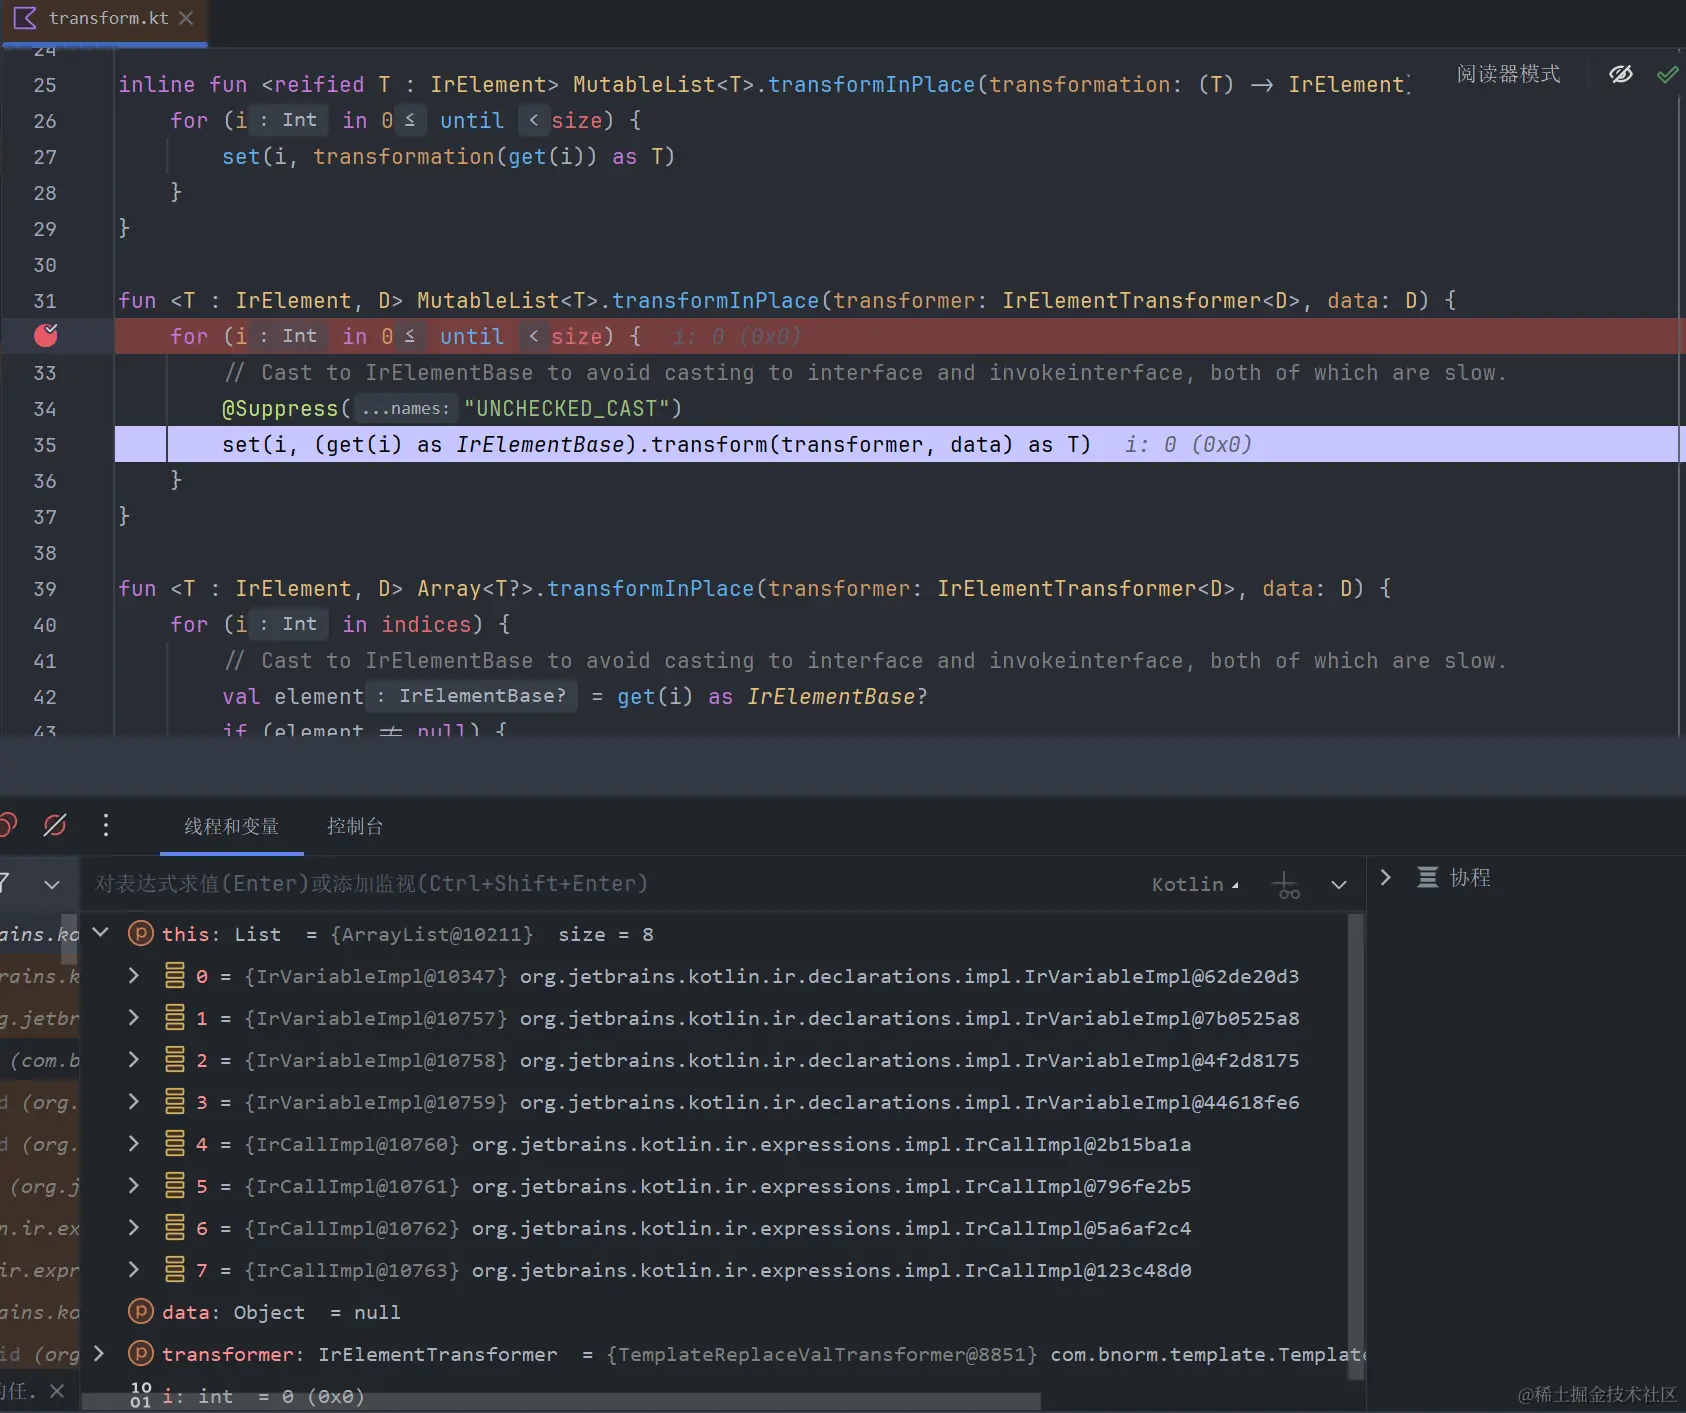This screenshot has width=1686, height=1413.
Task: Expand list element 1 IrVariableImpl@10757
Action: click(134, 1017)
